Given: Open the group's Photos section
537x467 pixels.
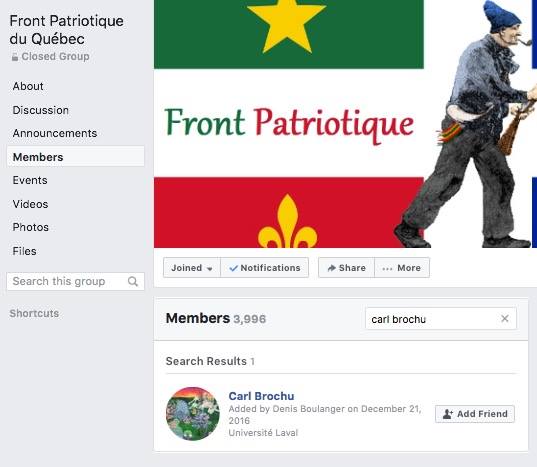Looking at the screenshot, I should tap(31, 227).
